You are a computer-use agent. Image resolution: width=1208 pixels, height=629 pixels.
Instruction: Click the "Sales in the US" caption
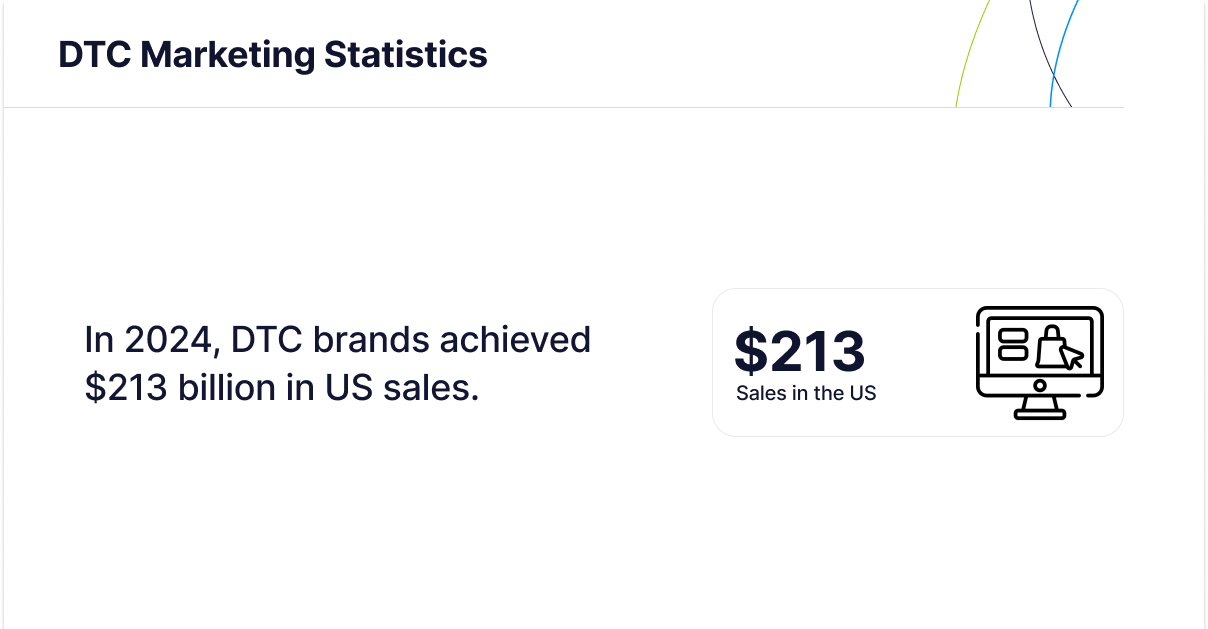[806, 393]
